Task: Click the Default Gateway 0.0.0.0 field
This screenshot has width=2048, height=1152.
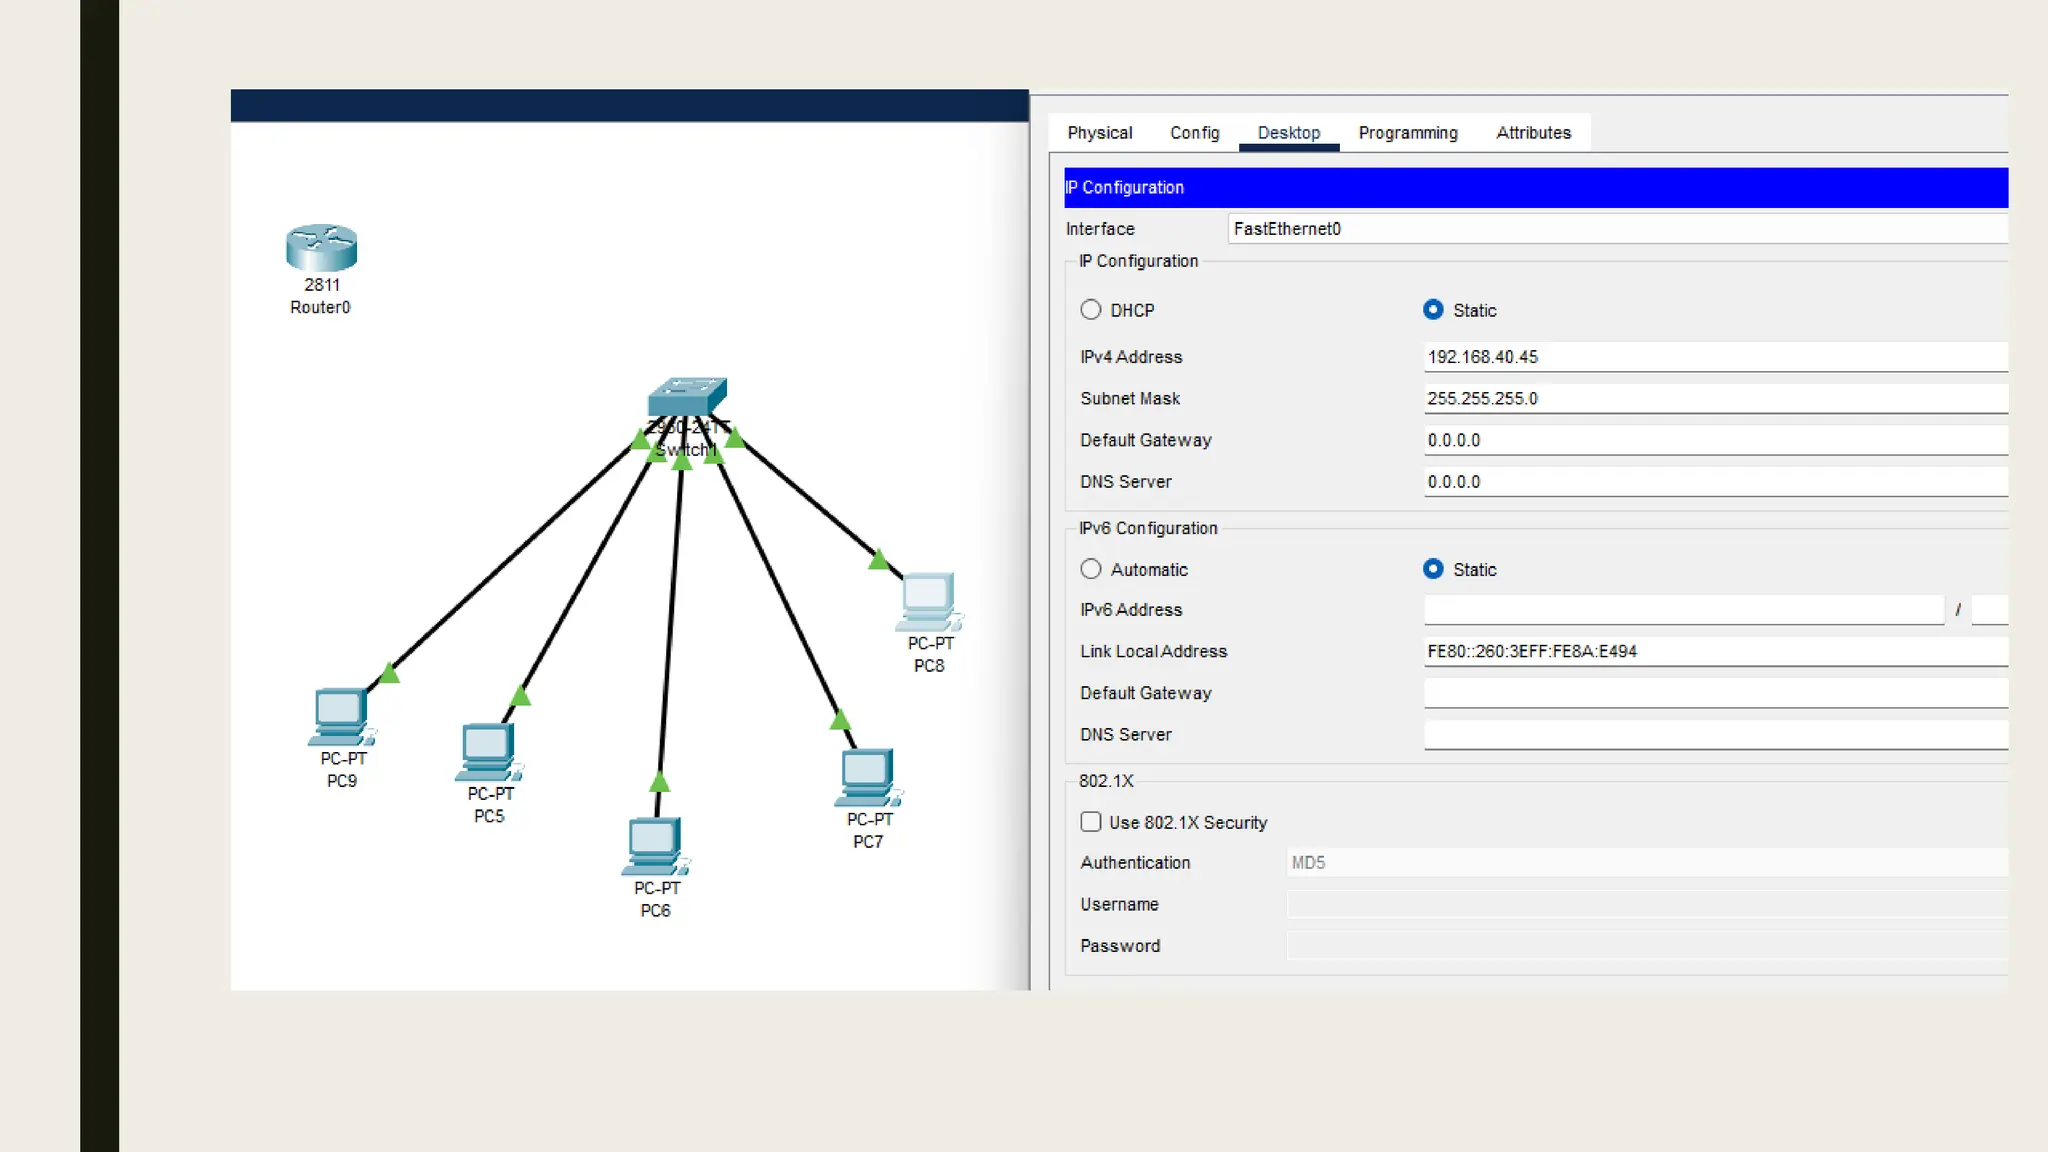Action: pos(1714,440)
